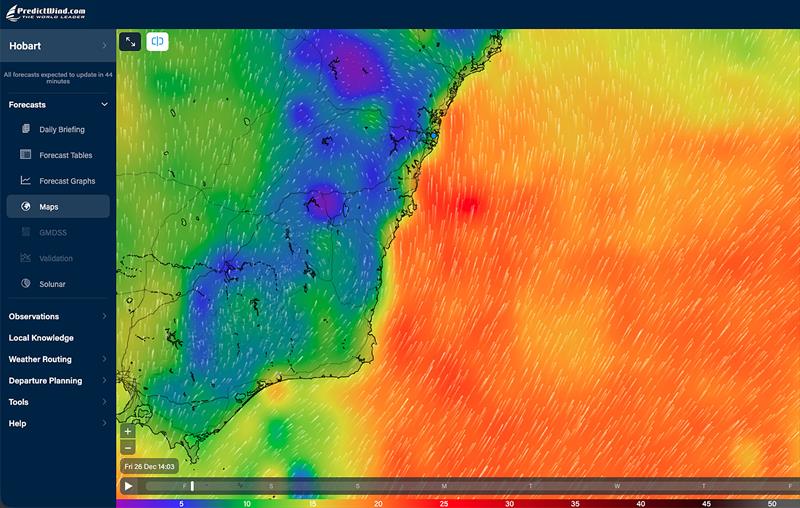Expand the Tools section

pos(58,402)
